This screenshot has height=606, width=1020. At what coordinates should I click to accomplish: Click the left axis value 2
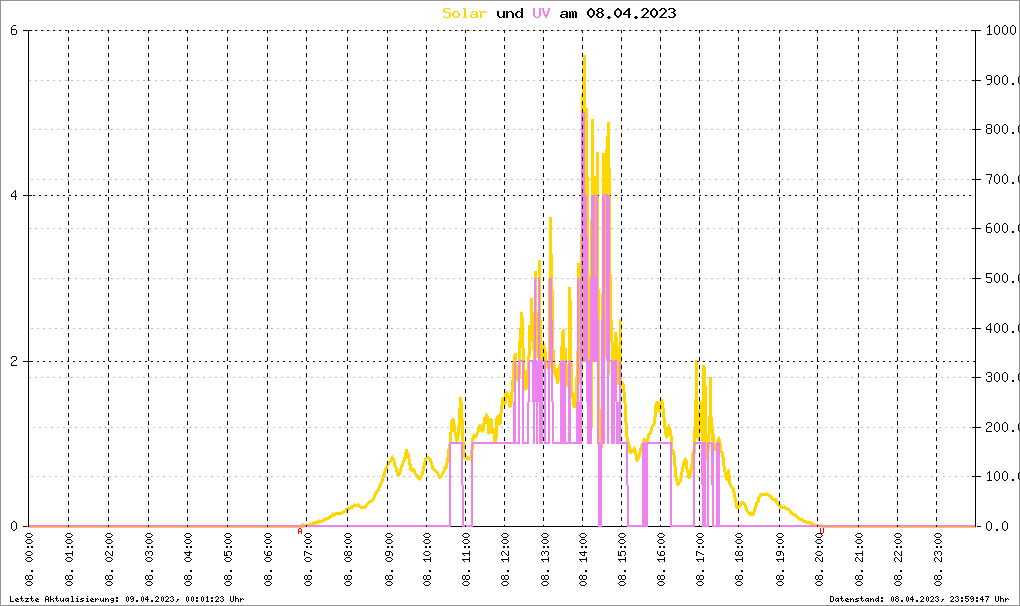pos(14,361)
